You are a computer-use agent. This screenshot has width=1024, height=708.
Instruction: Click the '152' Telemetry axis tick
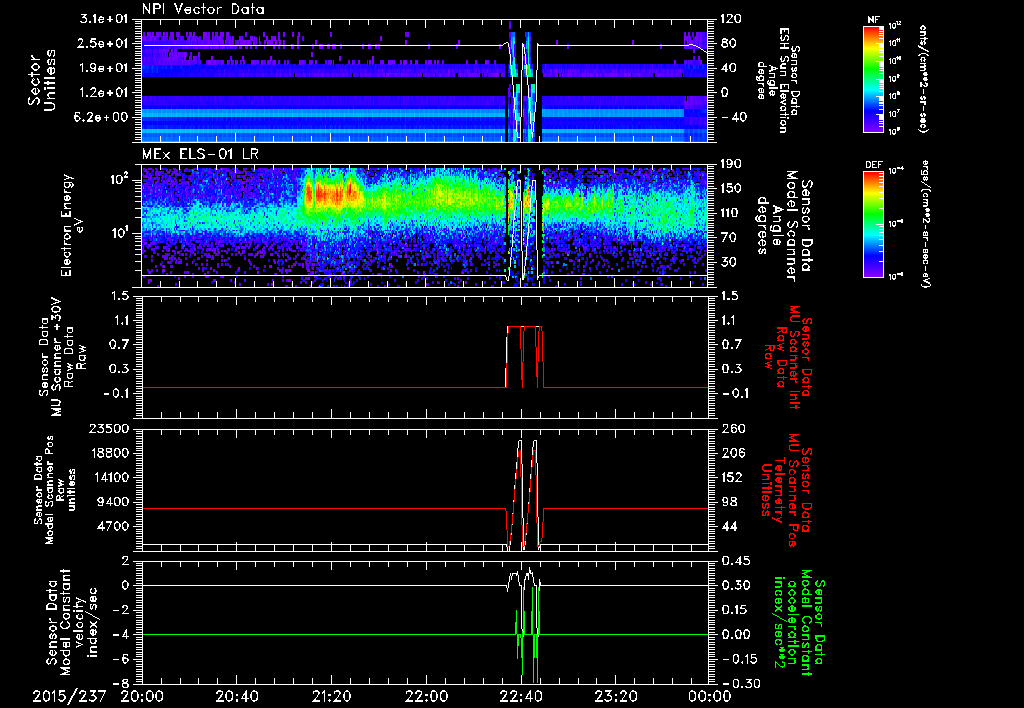pos(731,477)
